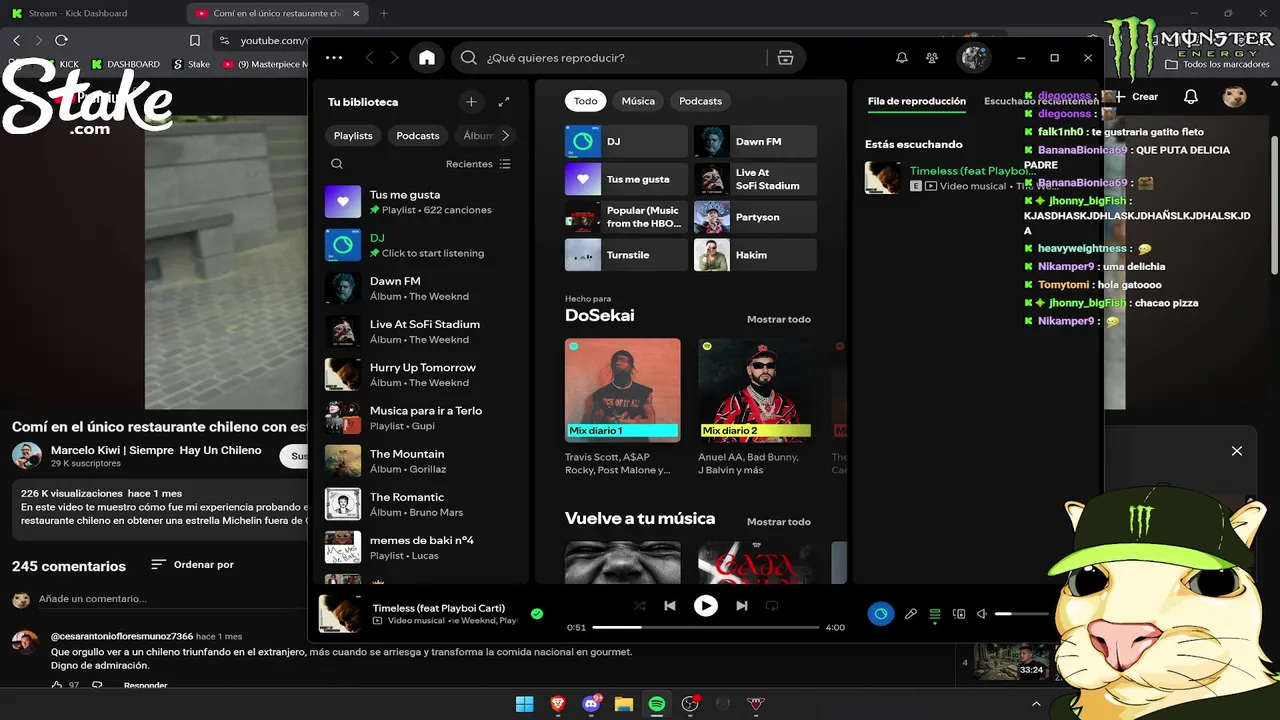Open File Explorer from taskbar
Screen dimensions: 1280x720
(x=624, y=704)
